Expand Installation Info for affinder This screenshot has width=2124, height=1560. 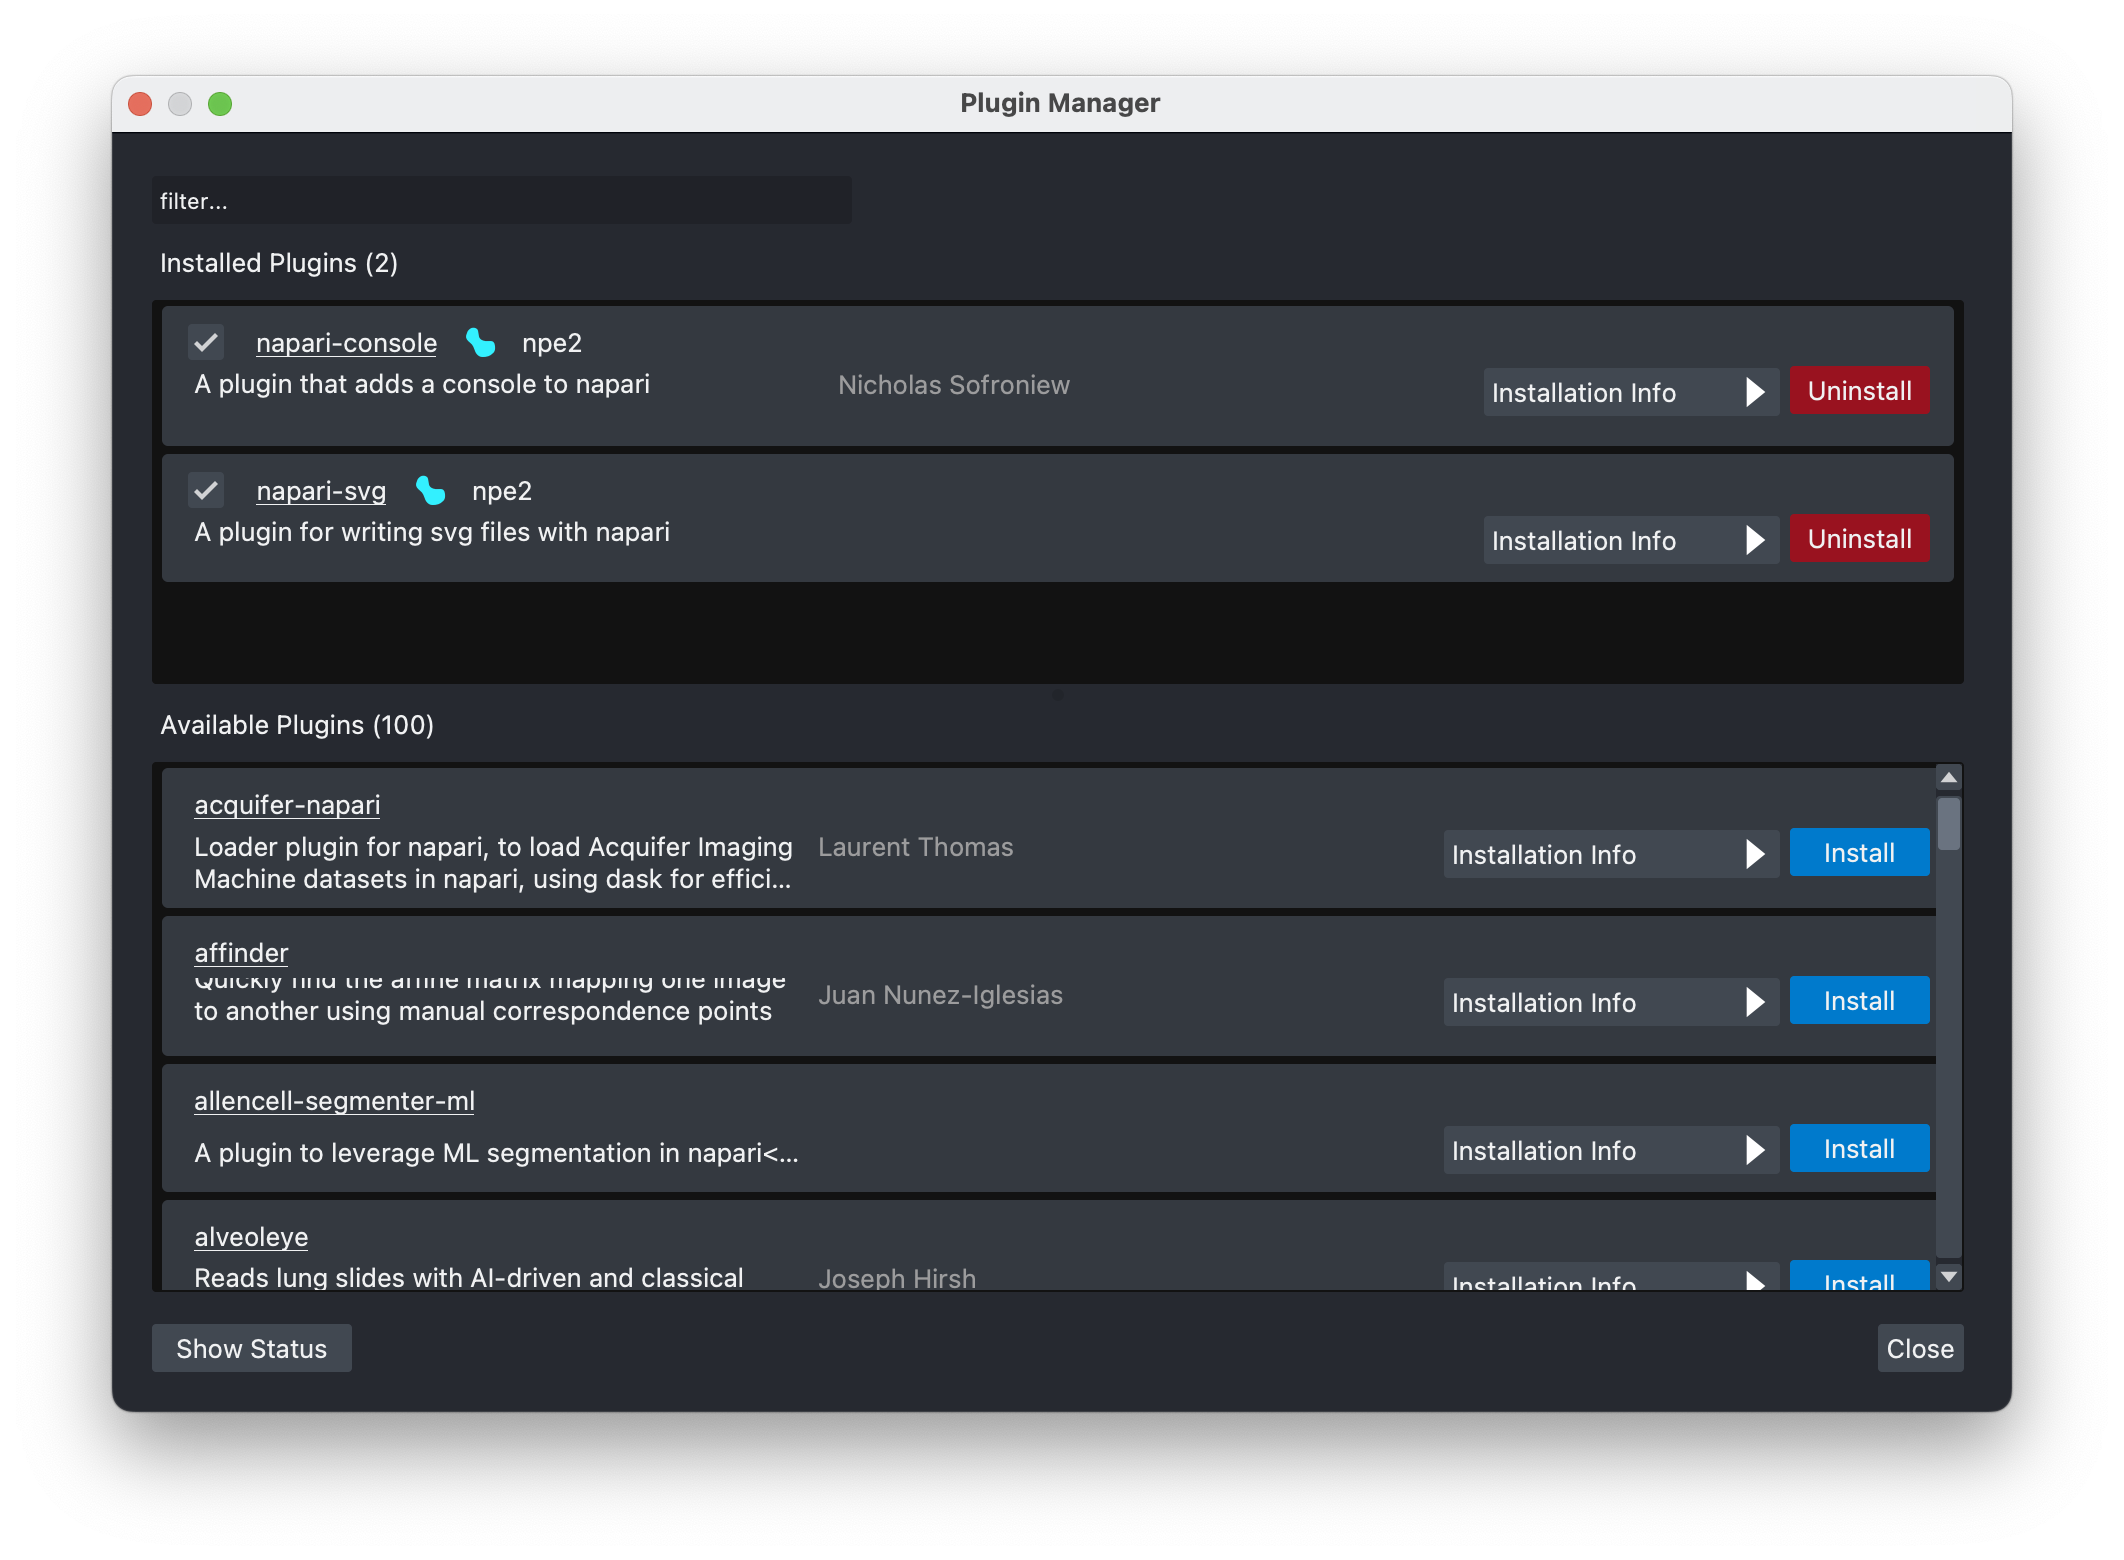(1610, 1002)
